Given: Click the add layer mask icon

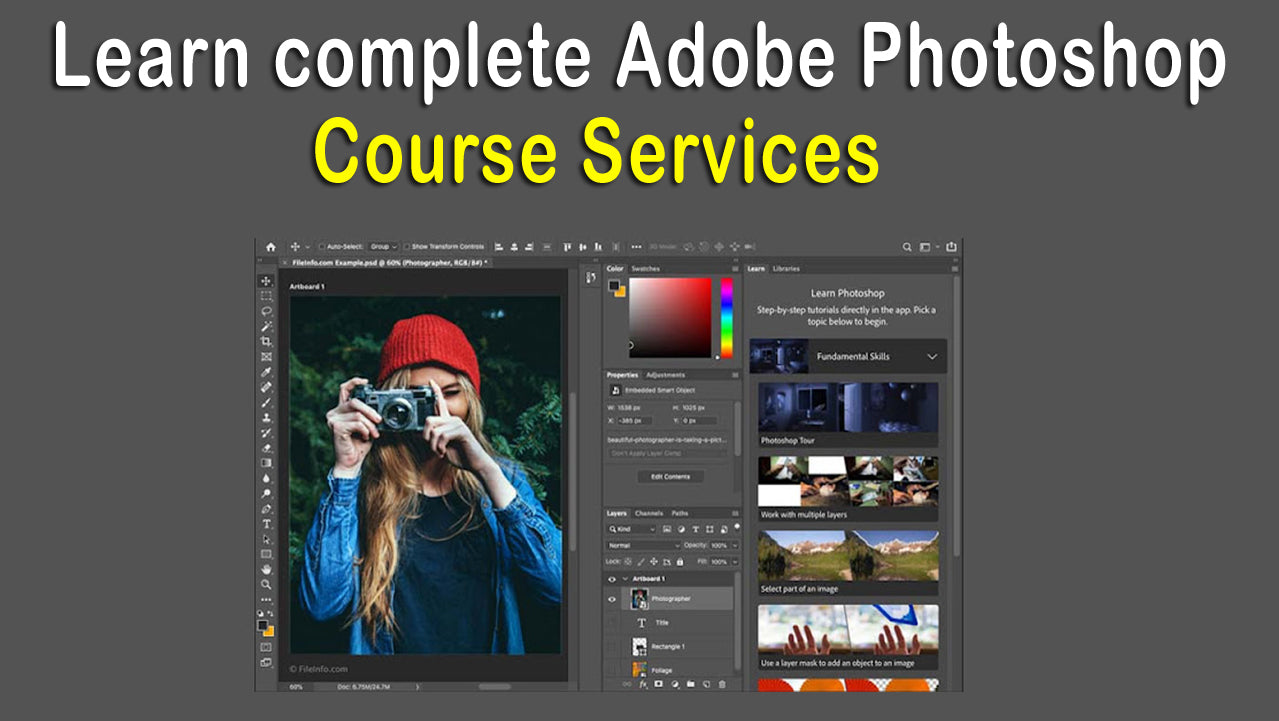Looking at the screenshot, I should point(658,684).
